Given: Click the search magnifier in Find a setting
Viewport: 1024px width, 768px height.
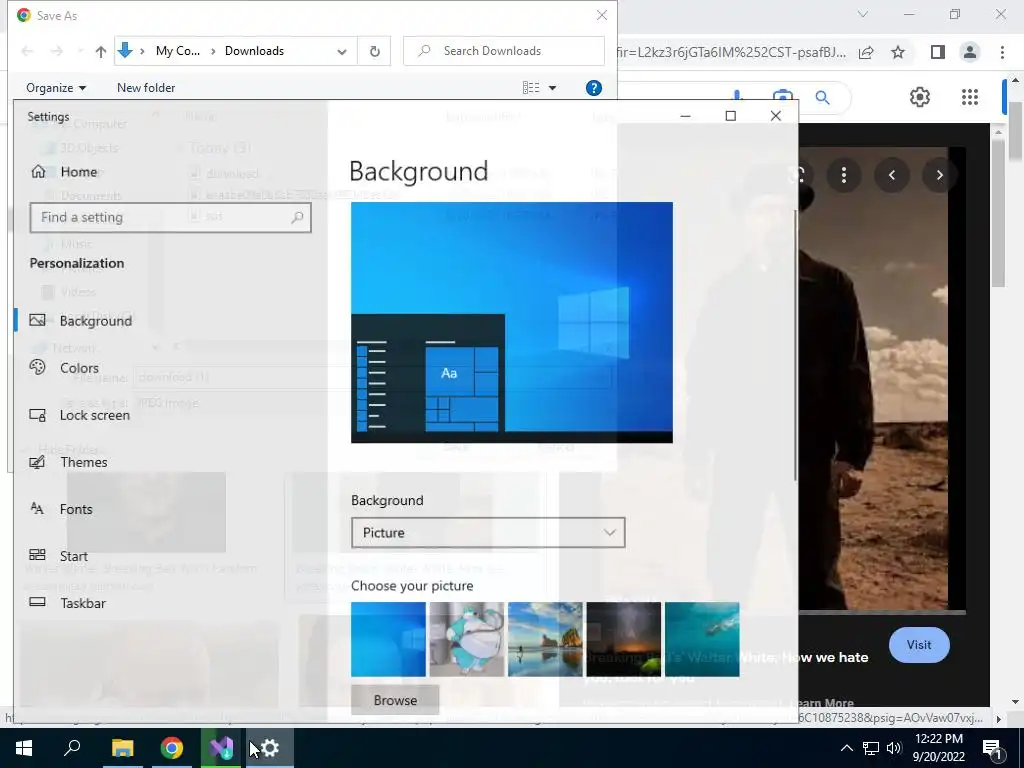Looking at the screenshot, I should click(297, 217).
